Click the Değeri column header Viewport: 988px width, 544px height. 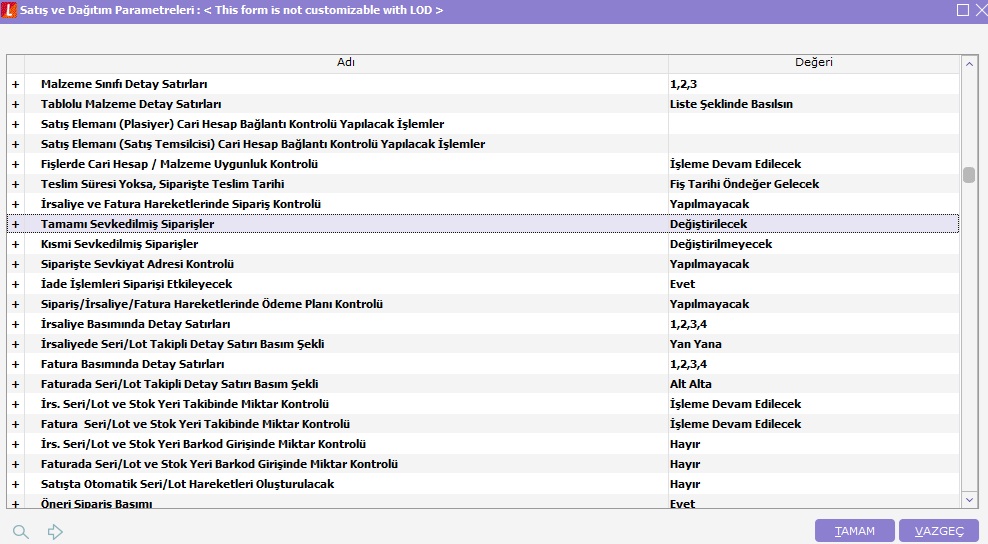813,62
